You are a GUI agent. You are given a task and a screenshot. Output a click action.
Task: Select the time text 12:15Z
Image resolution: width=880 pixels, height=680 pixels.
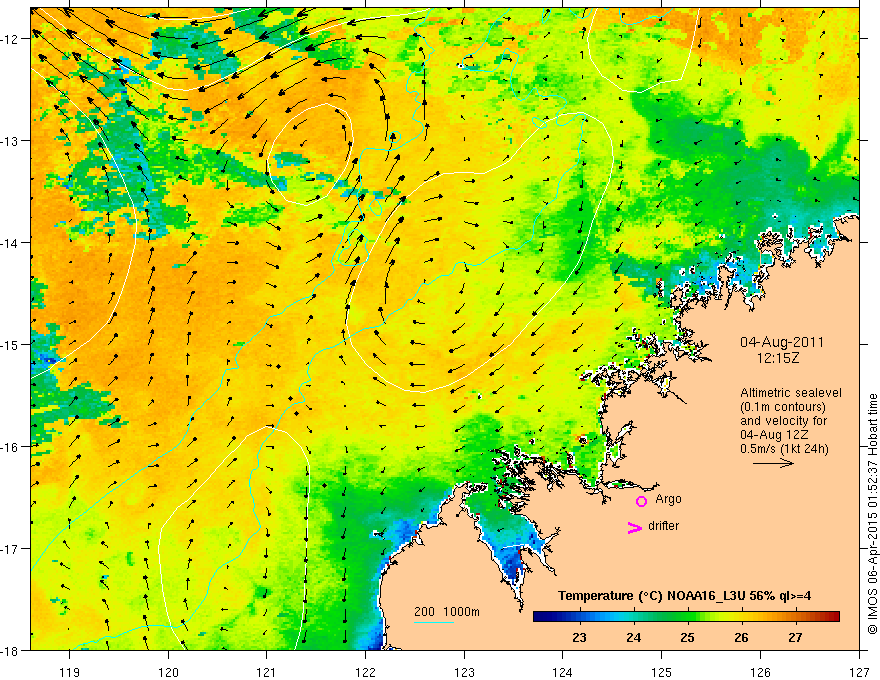777,358
